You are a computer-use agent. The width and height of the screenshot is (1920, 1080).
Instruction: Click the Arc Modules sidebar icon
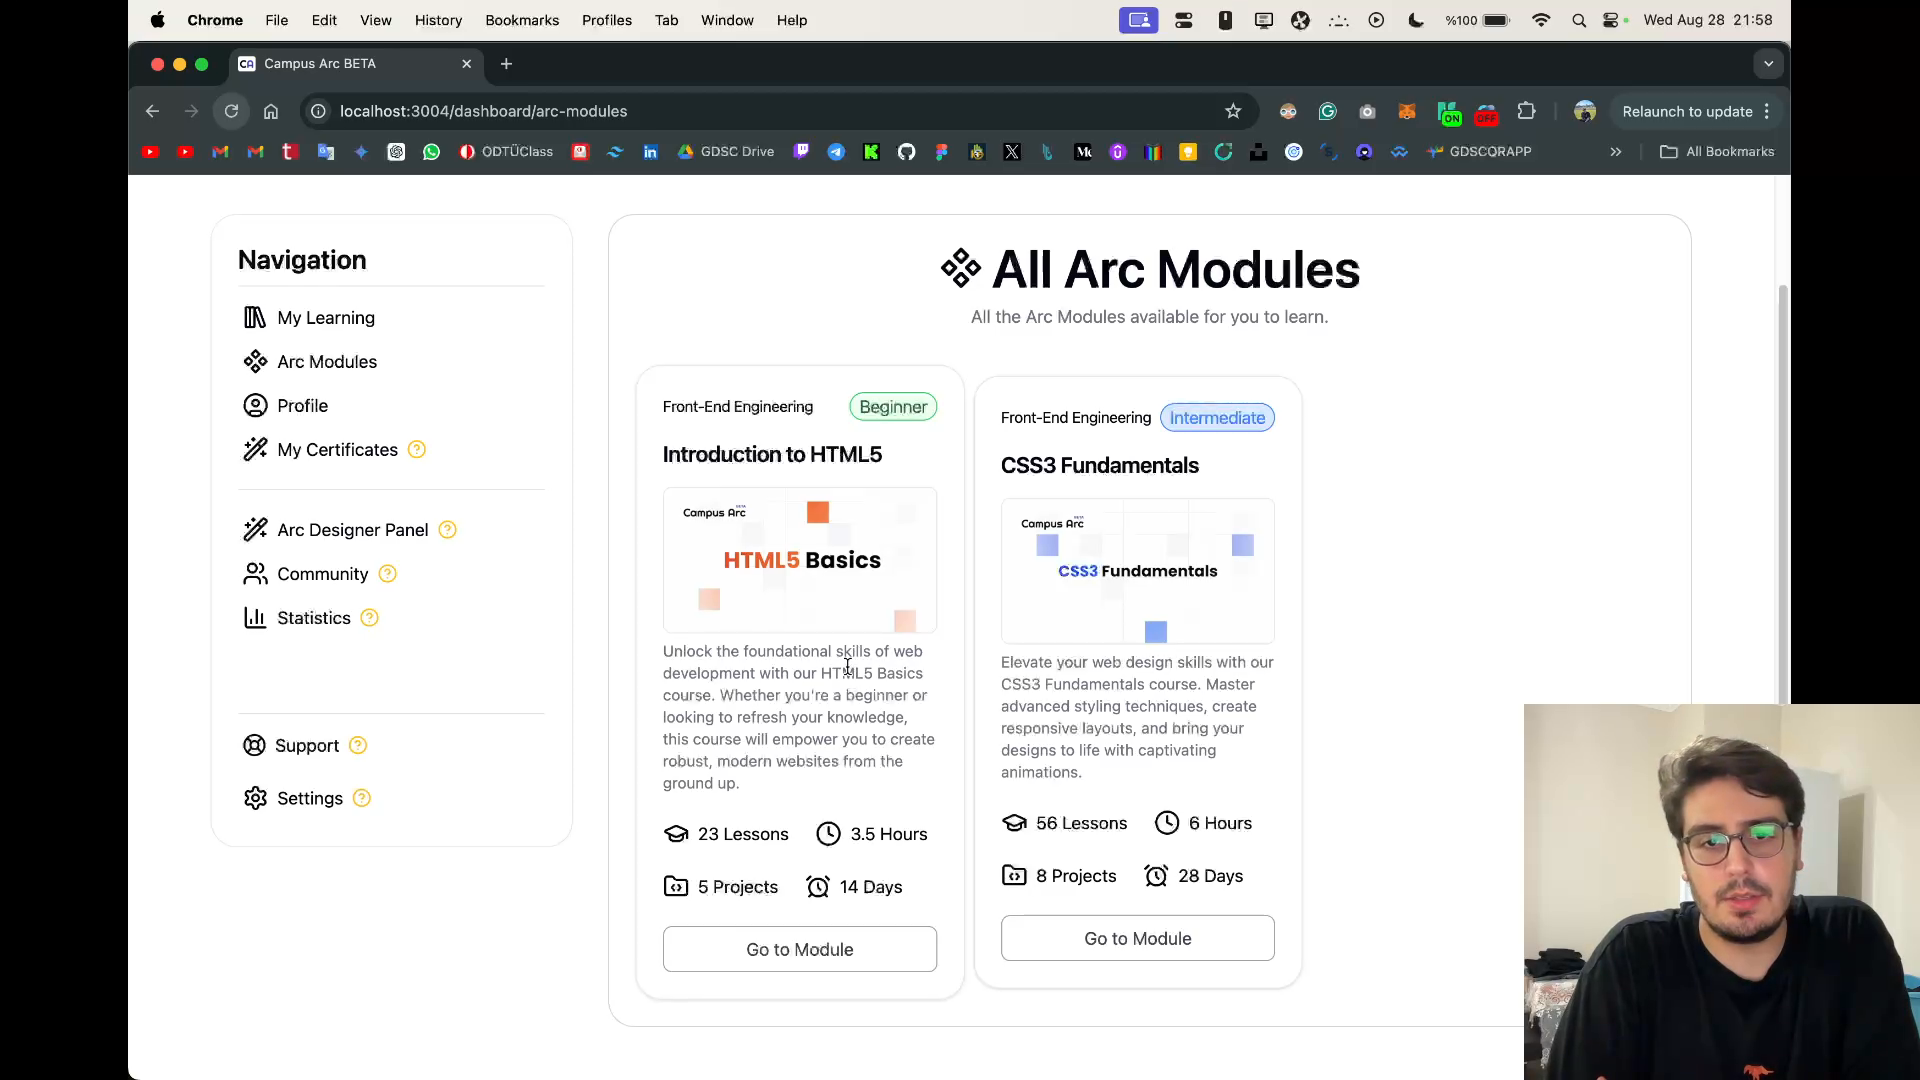[255, 362]
